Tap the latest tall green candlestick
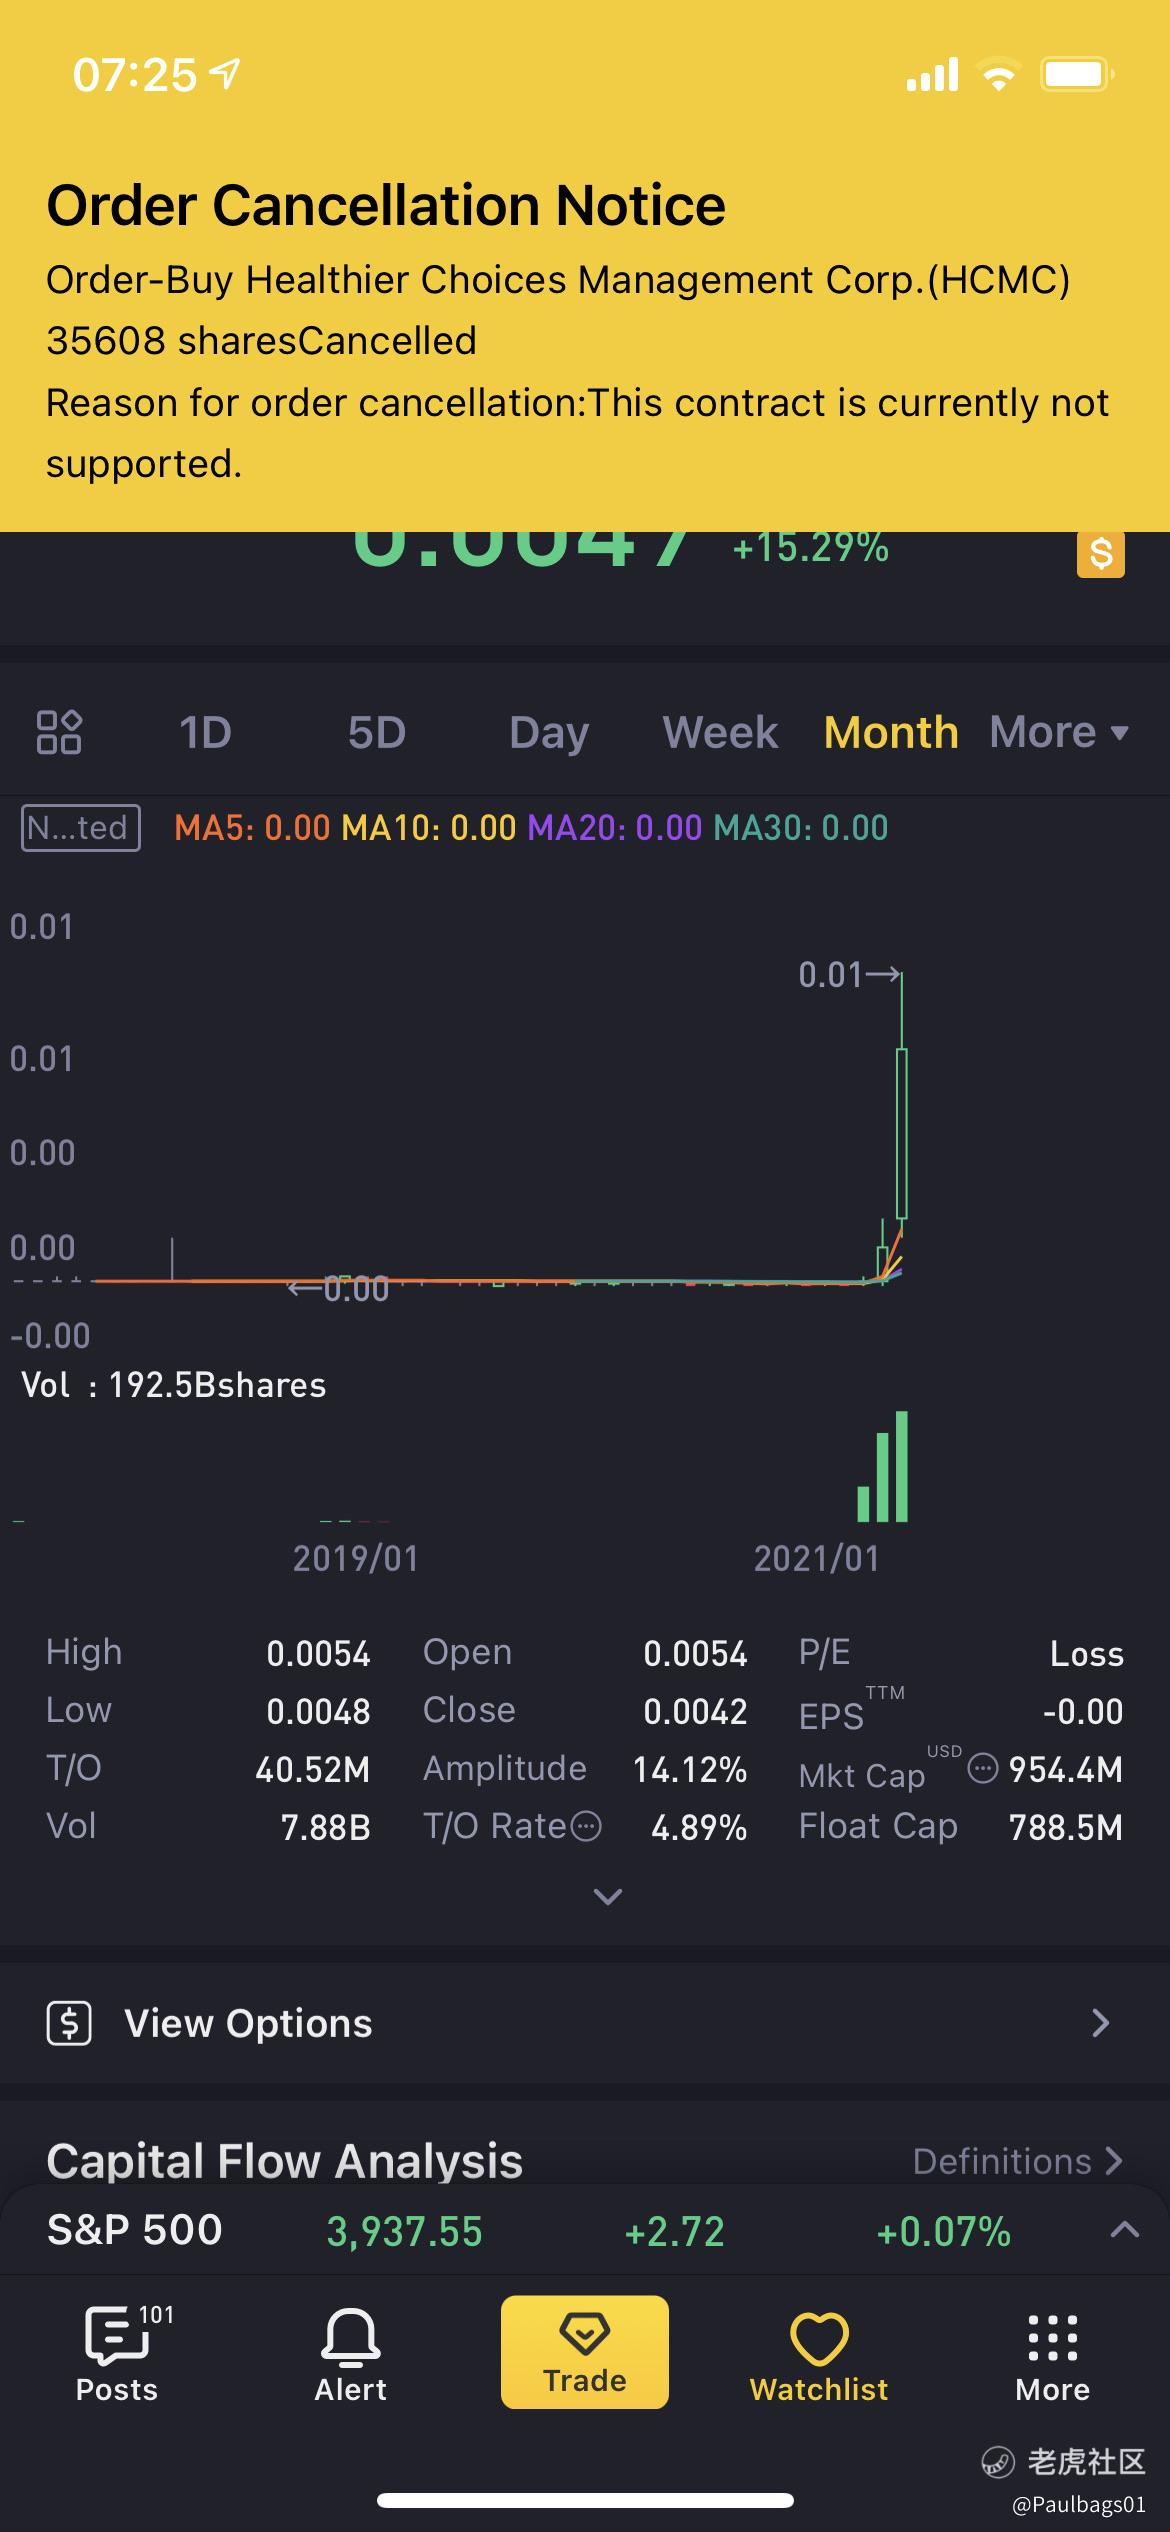The height and width of the screenshot is (2532, 1170). click(902, 1132)
